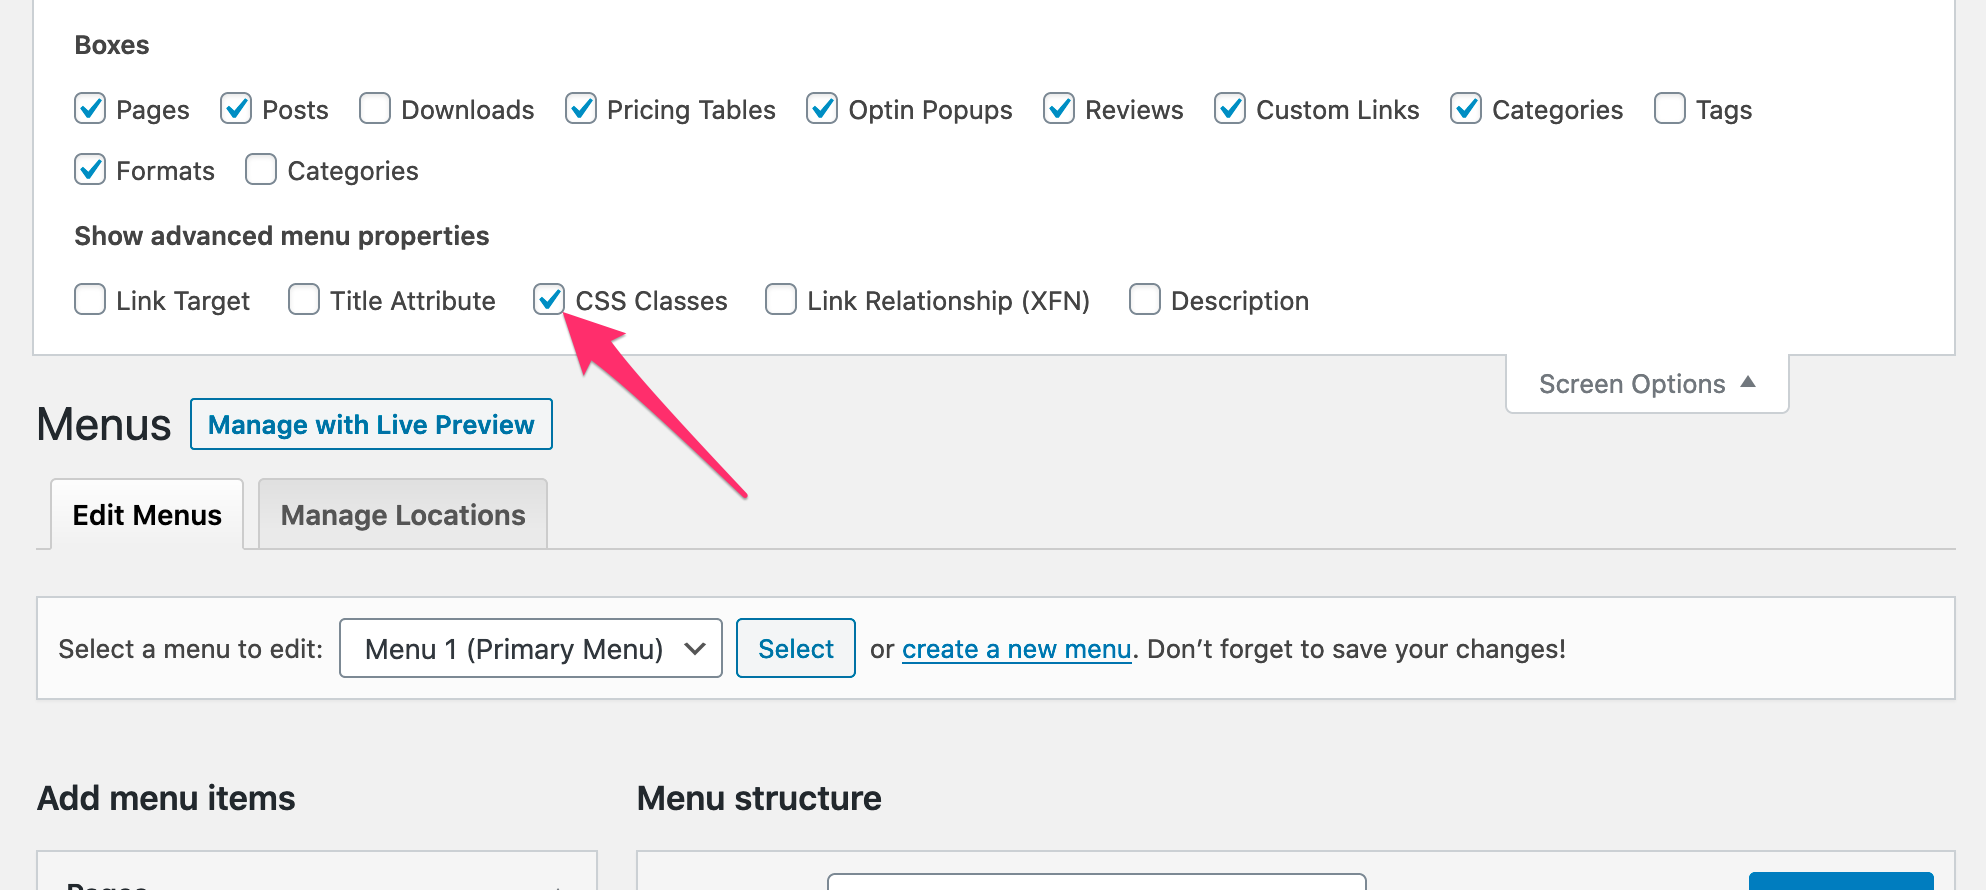Screen dimensions: 1986x890
Task: Uncheck the Formats checkbox
Action: coord(90,169)
